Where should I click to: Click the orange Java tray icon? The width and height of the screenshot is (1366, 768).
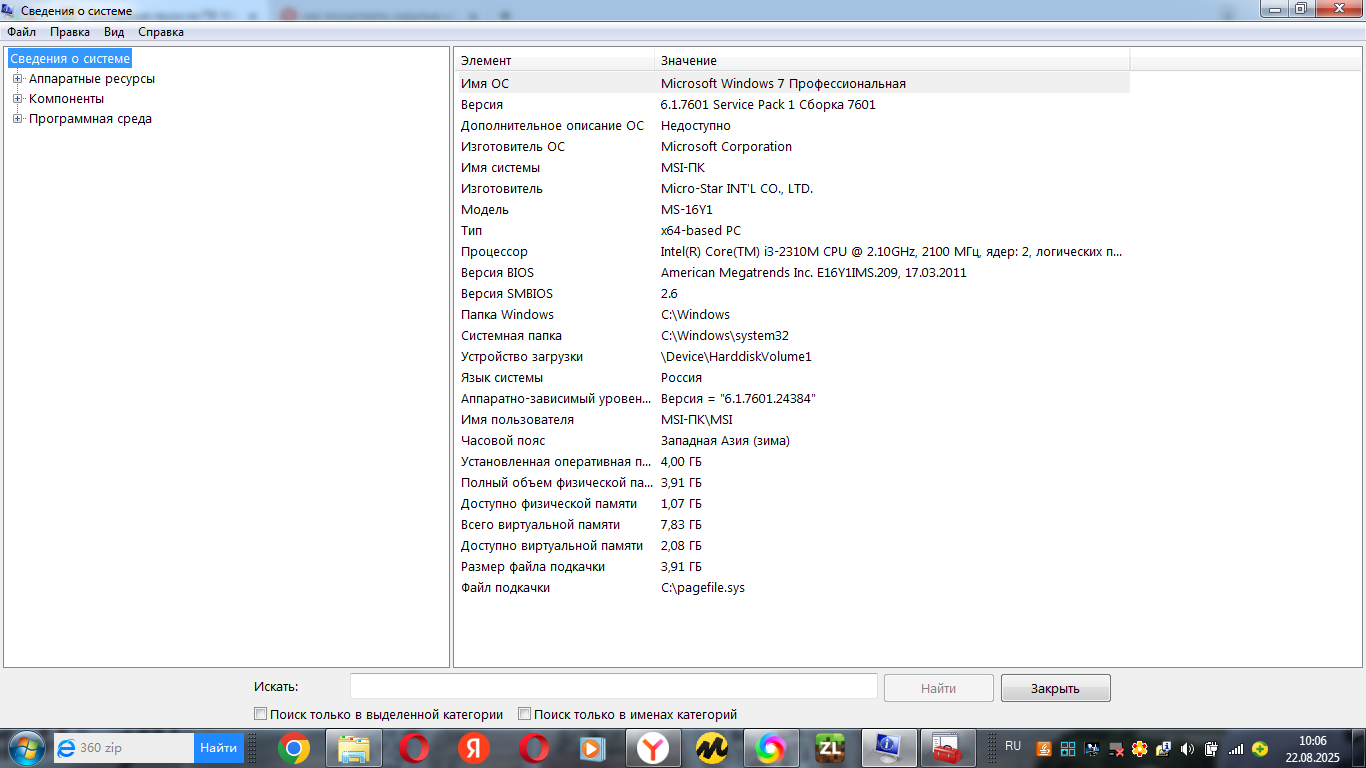pos(1044,748)
